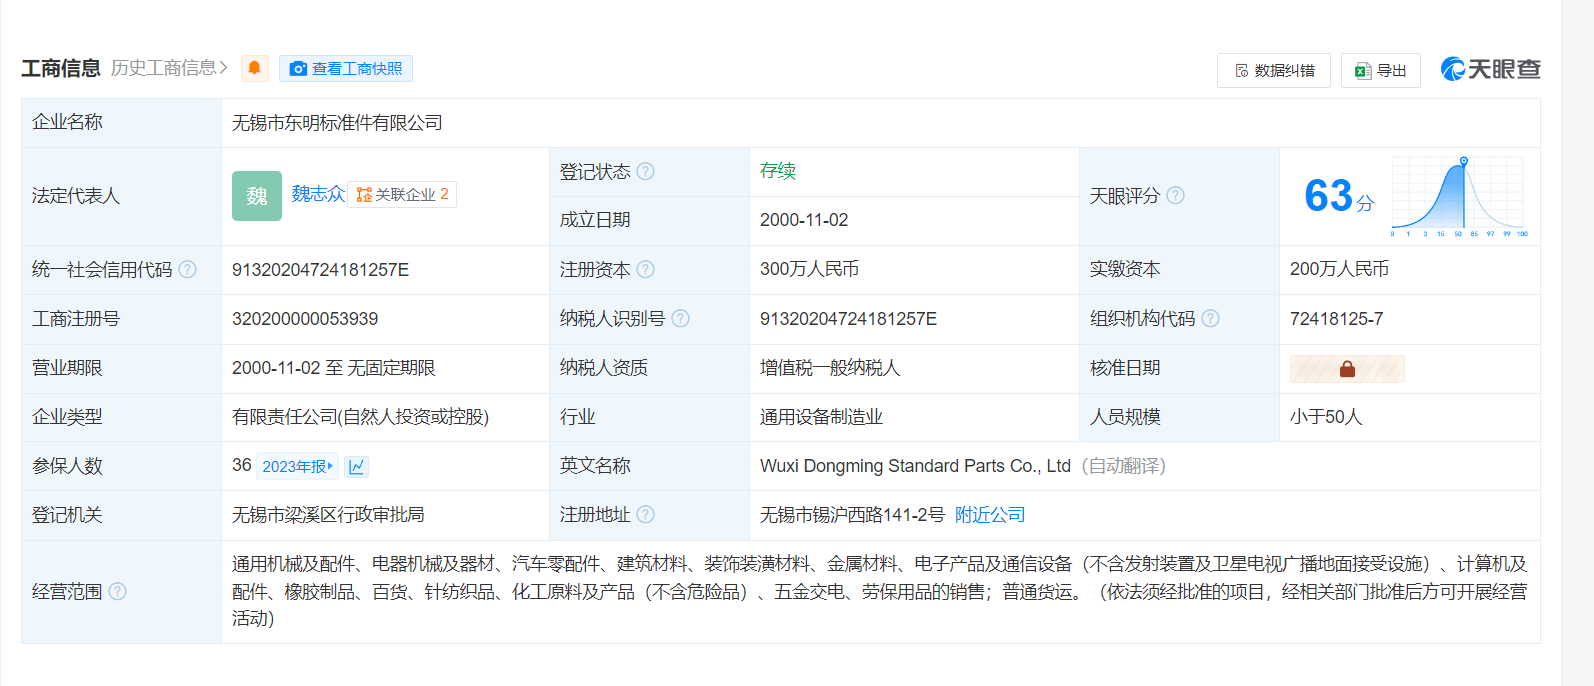Click help icon beside 纳税人识别号
1594x686 pixels.
point(681,318)
